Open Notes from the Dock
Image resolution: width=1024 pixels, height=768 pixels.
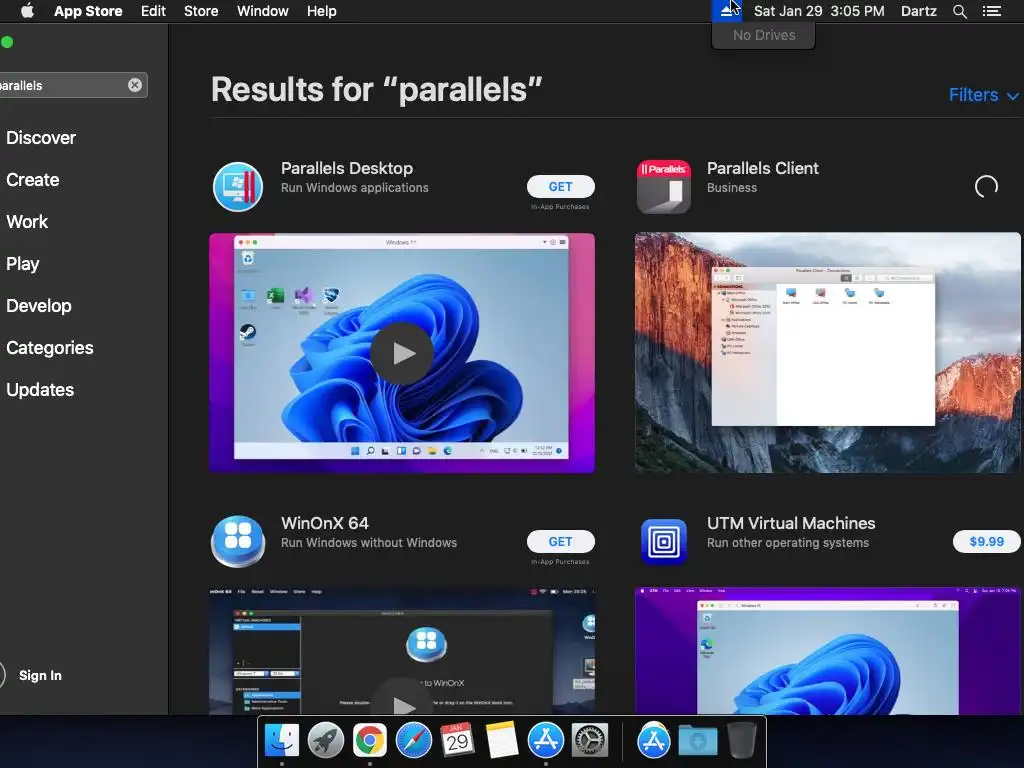coord(502,741)
